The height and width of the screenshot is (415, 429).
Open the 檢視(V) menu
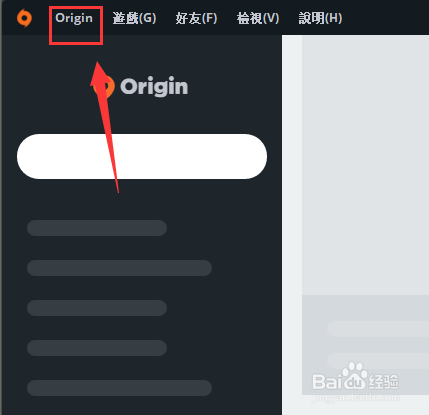point(258,18)
